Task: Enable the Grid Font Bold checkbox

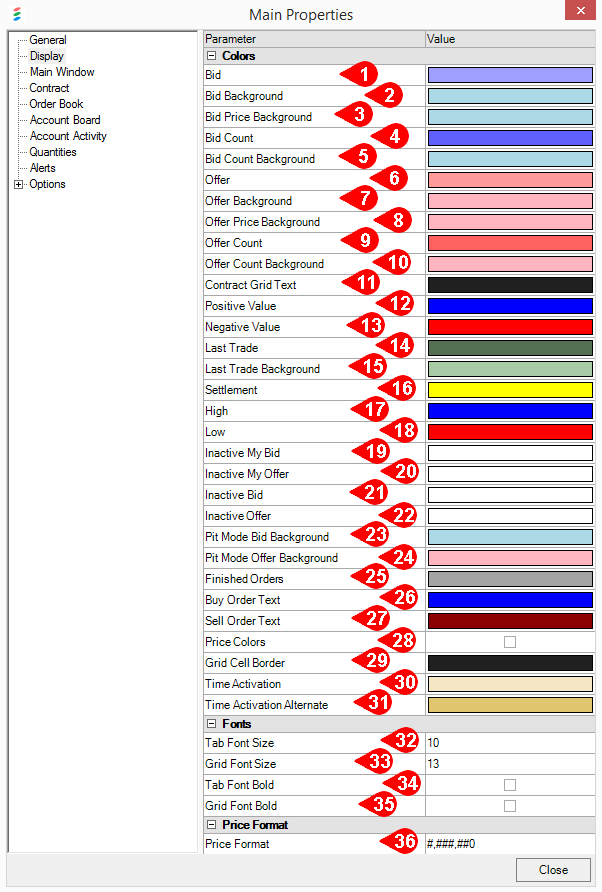Action: pos(510,806)
